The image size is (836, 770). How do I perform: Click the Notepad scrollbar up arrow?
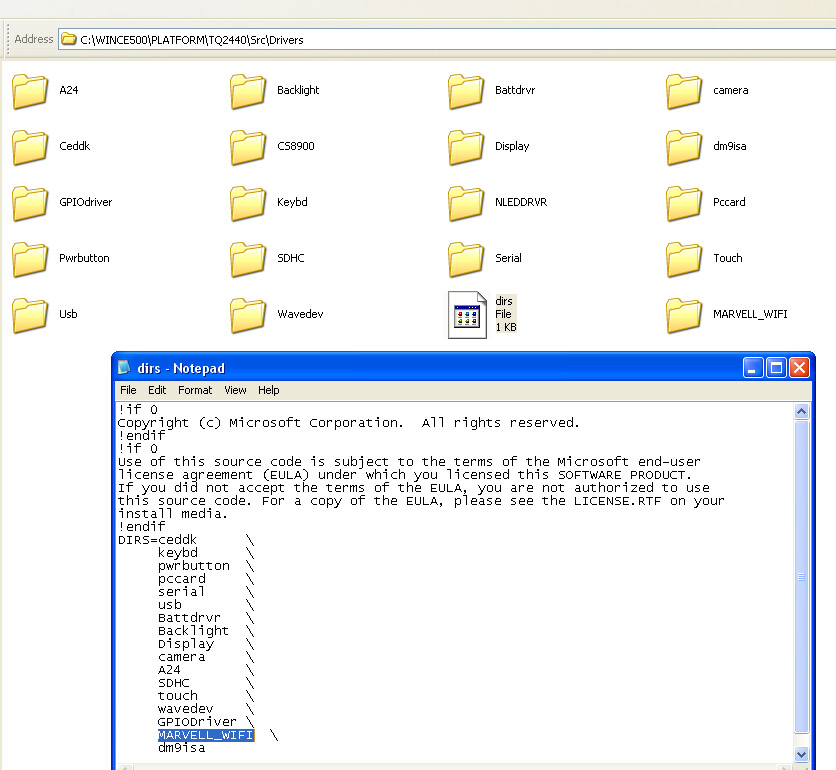click(801, 411)
